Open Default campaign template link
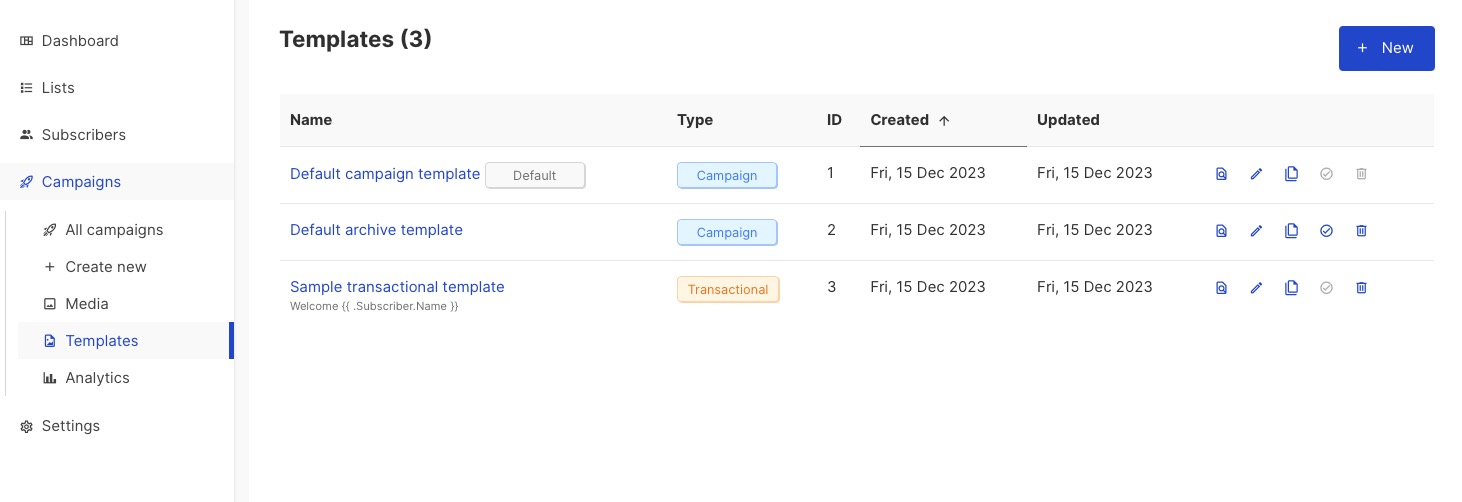This screenshot has height=502, width=1462. pos(385,174)
